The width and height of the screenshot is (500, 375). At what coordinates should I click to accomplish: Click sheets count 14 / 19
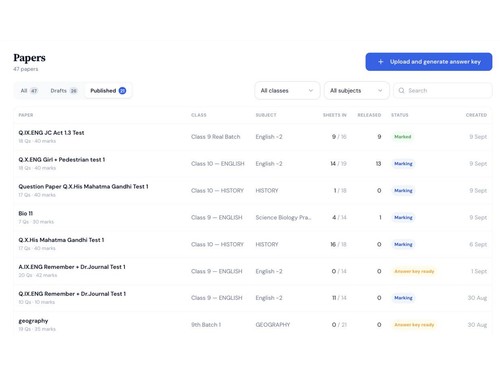tap(338, 164)
